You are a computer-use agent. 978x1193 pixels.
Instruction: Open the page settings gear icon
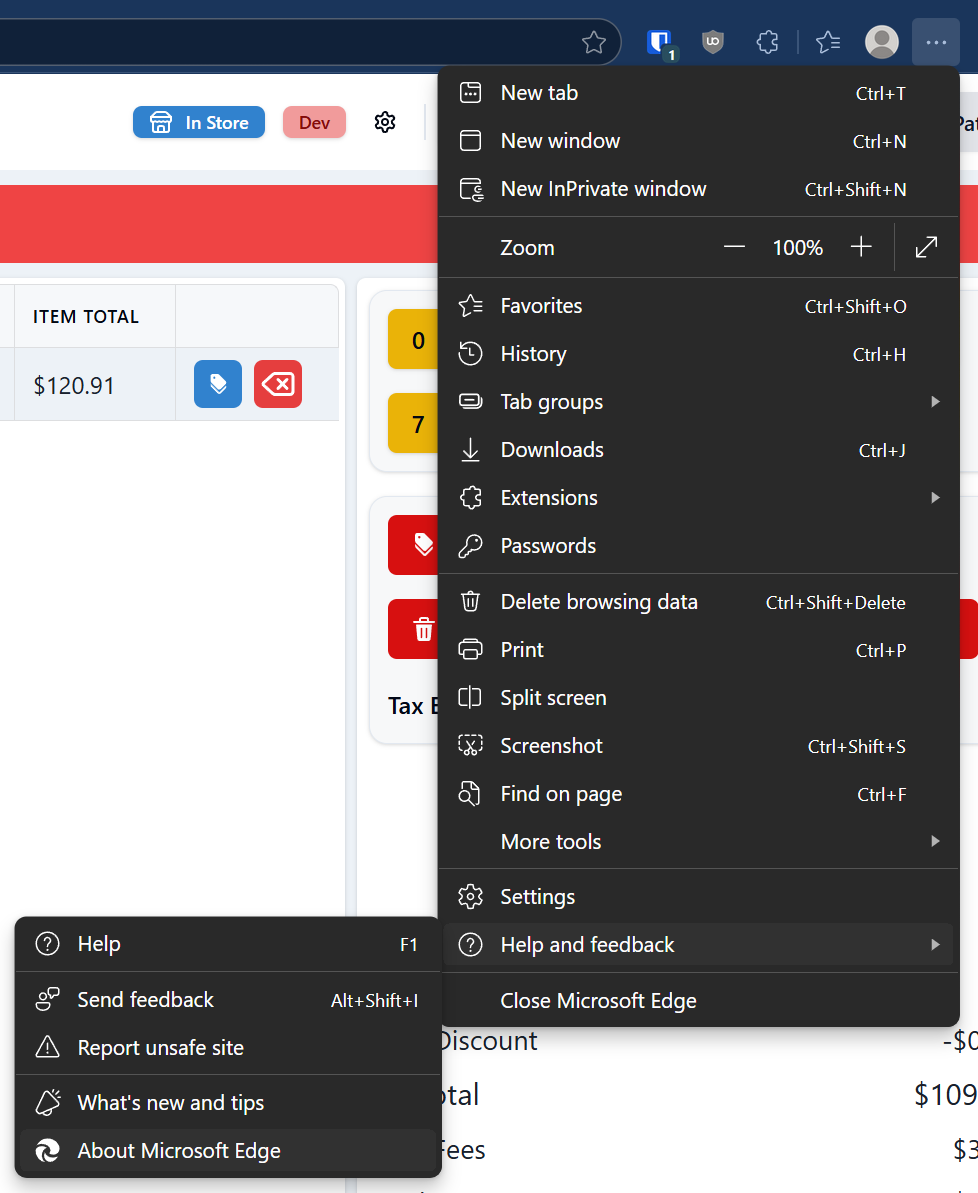pos(385,122)
